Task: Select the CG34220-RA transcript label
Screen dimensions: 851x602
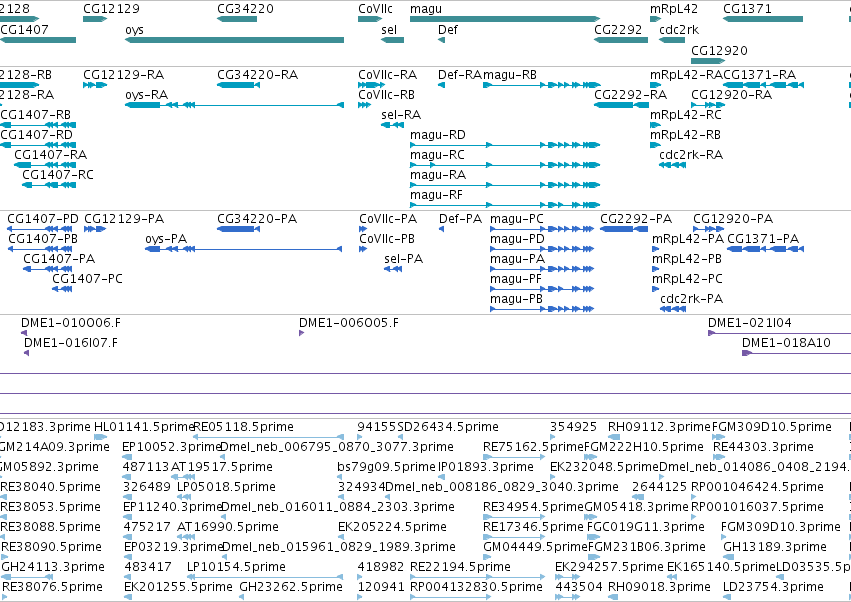Action: (x=257, y=74)
